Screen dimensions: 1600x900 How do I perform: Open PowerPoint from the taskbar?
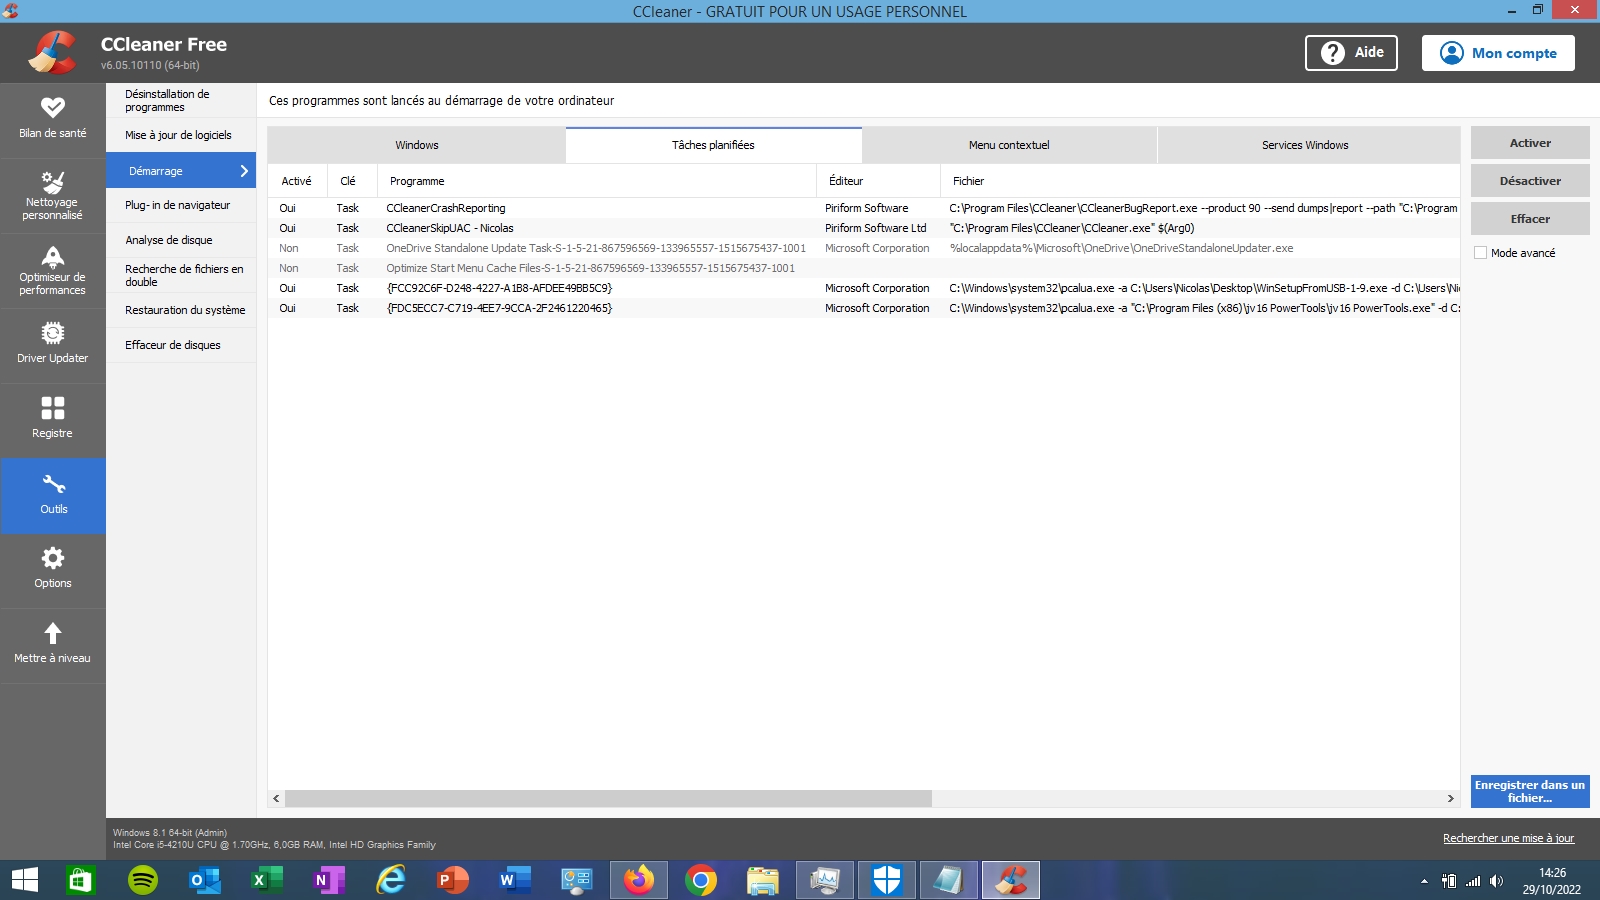[453, 880]
